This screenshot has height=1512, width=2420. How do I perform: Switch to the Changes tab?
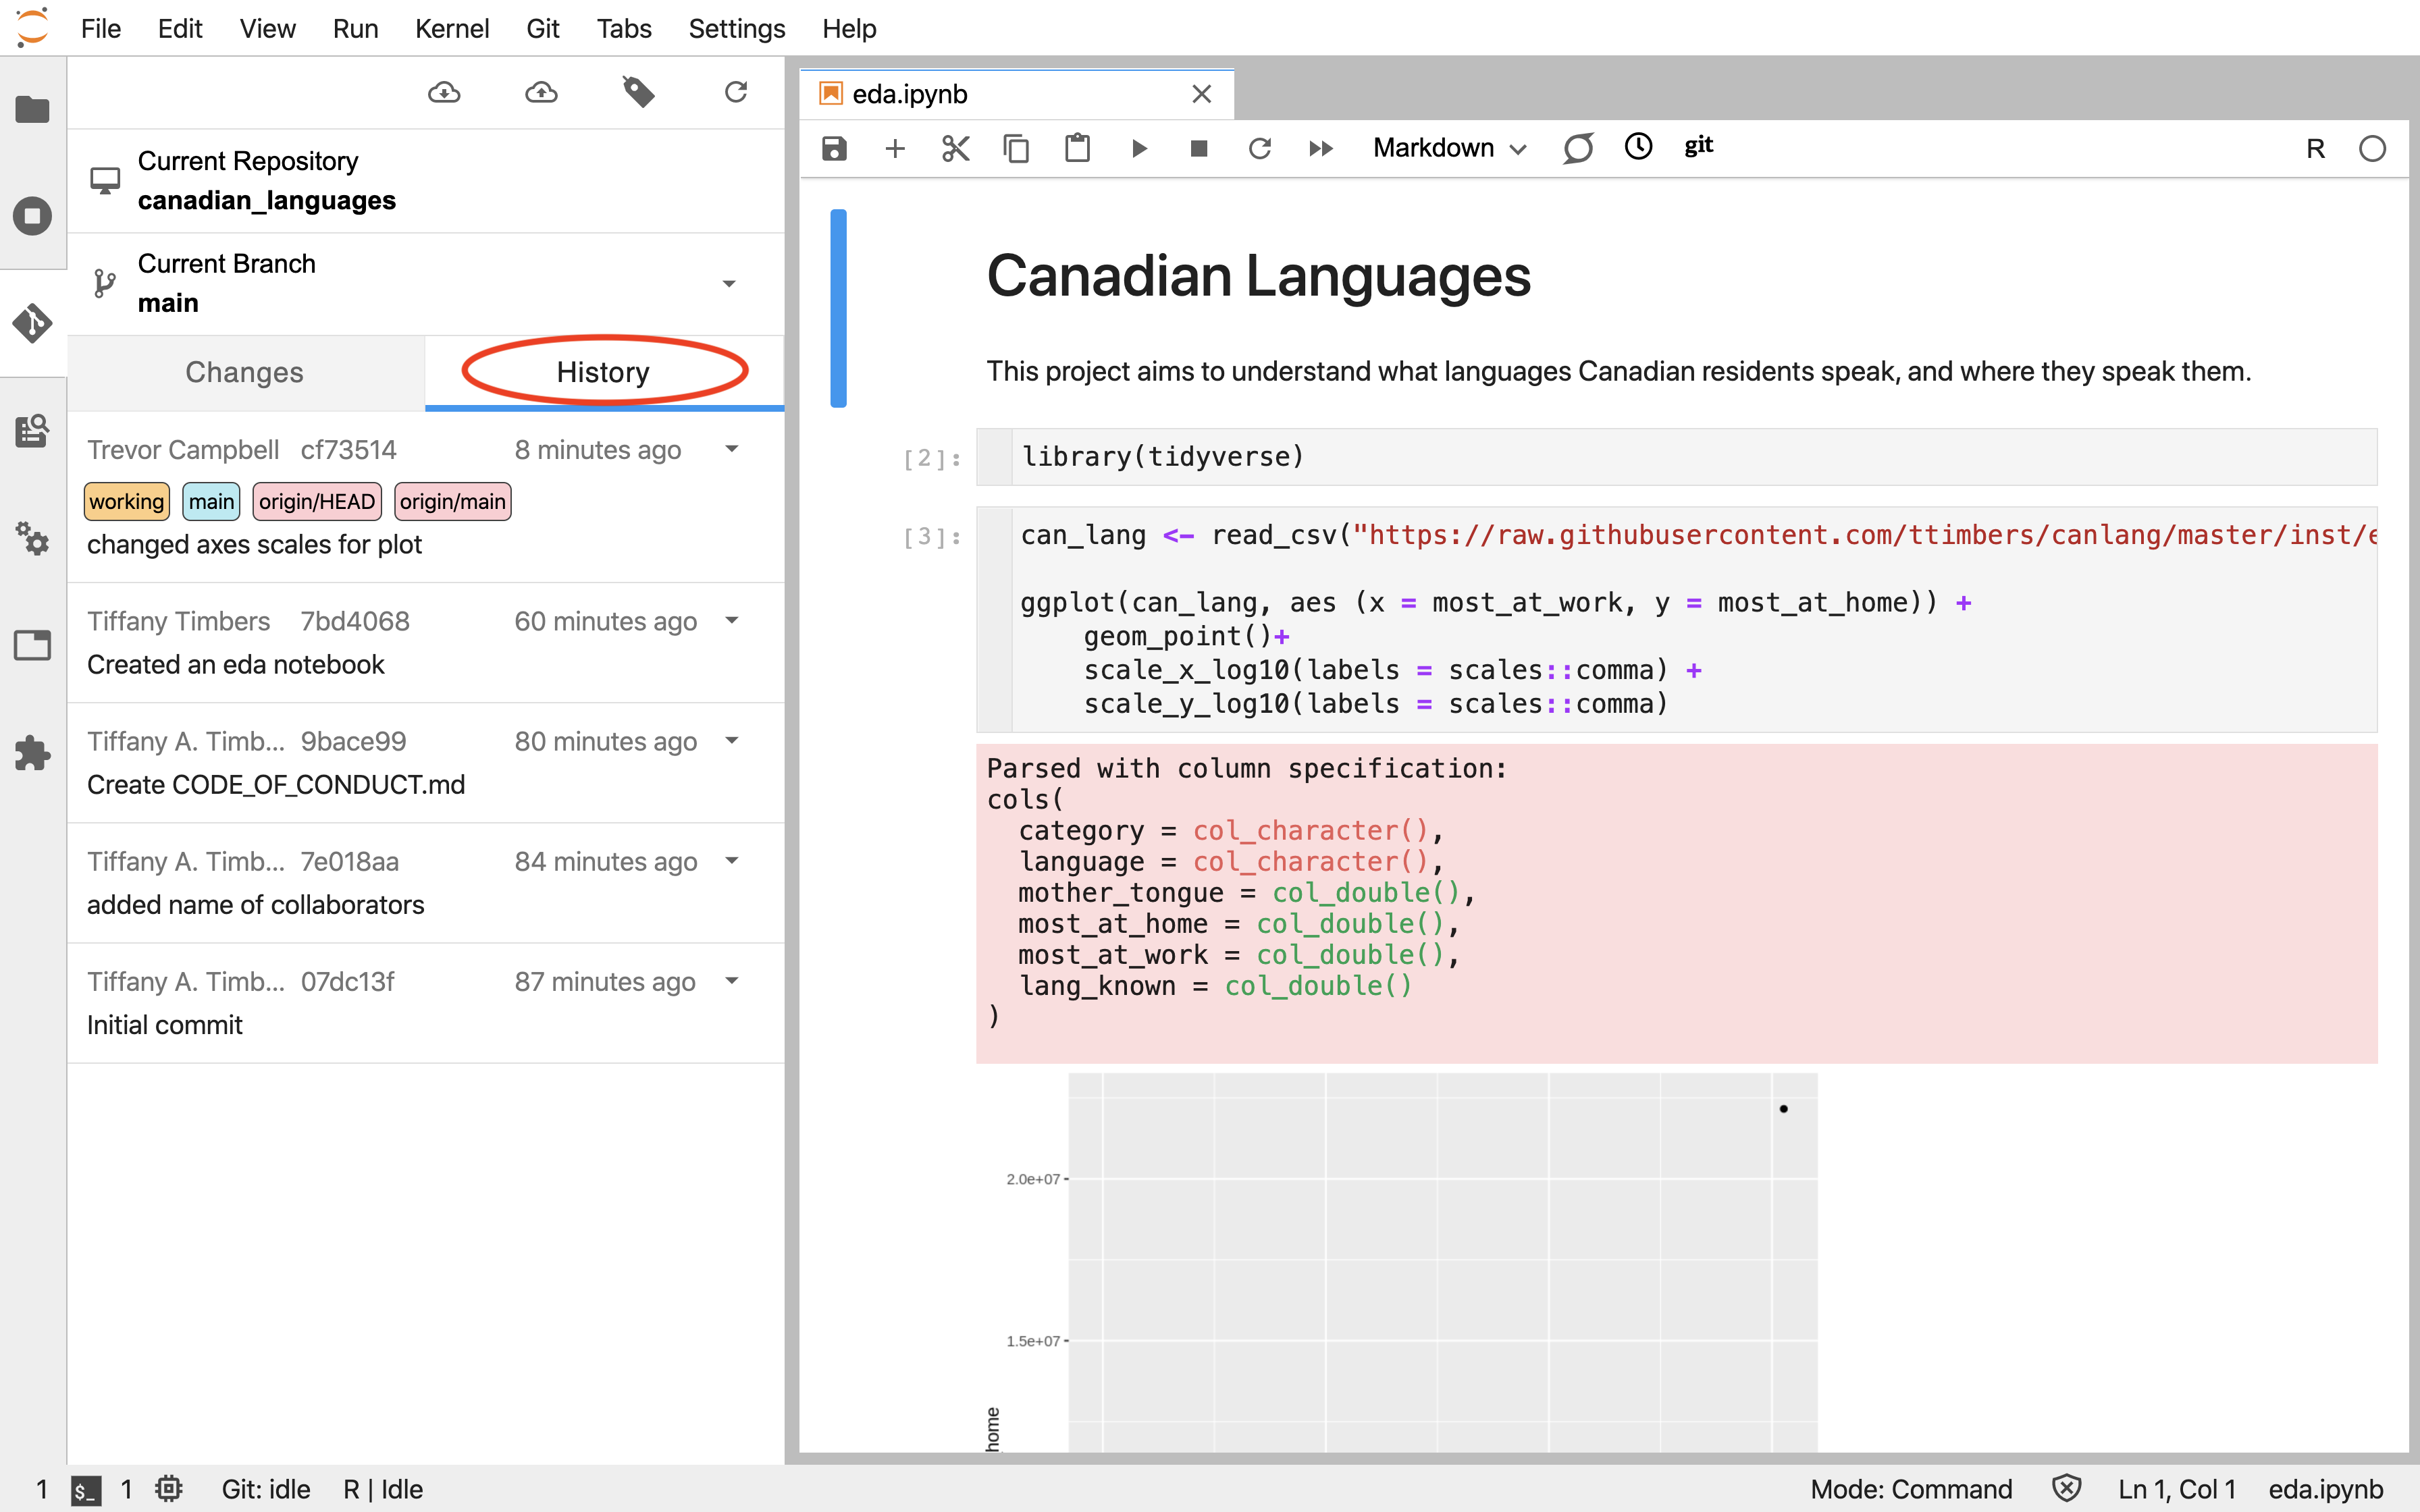[245, 373]
